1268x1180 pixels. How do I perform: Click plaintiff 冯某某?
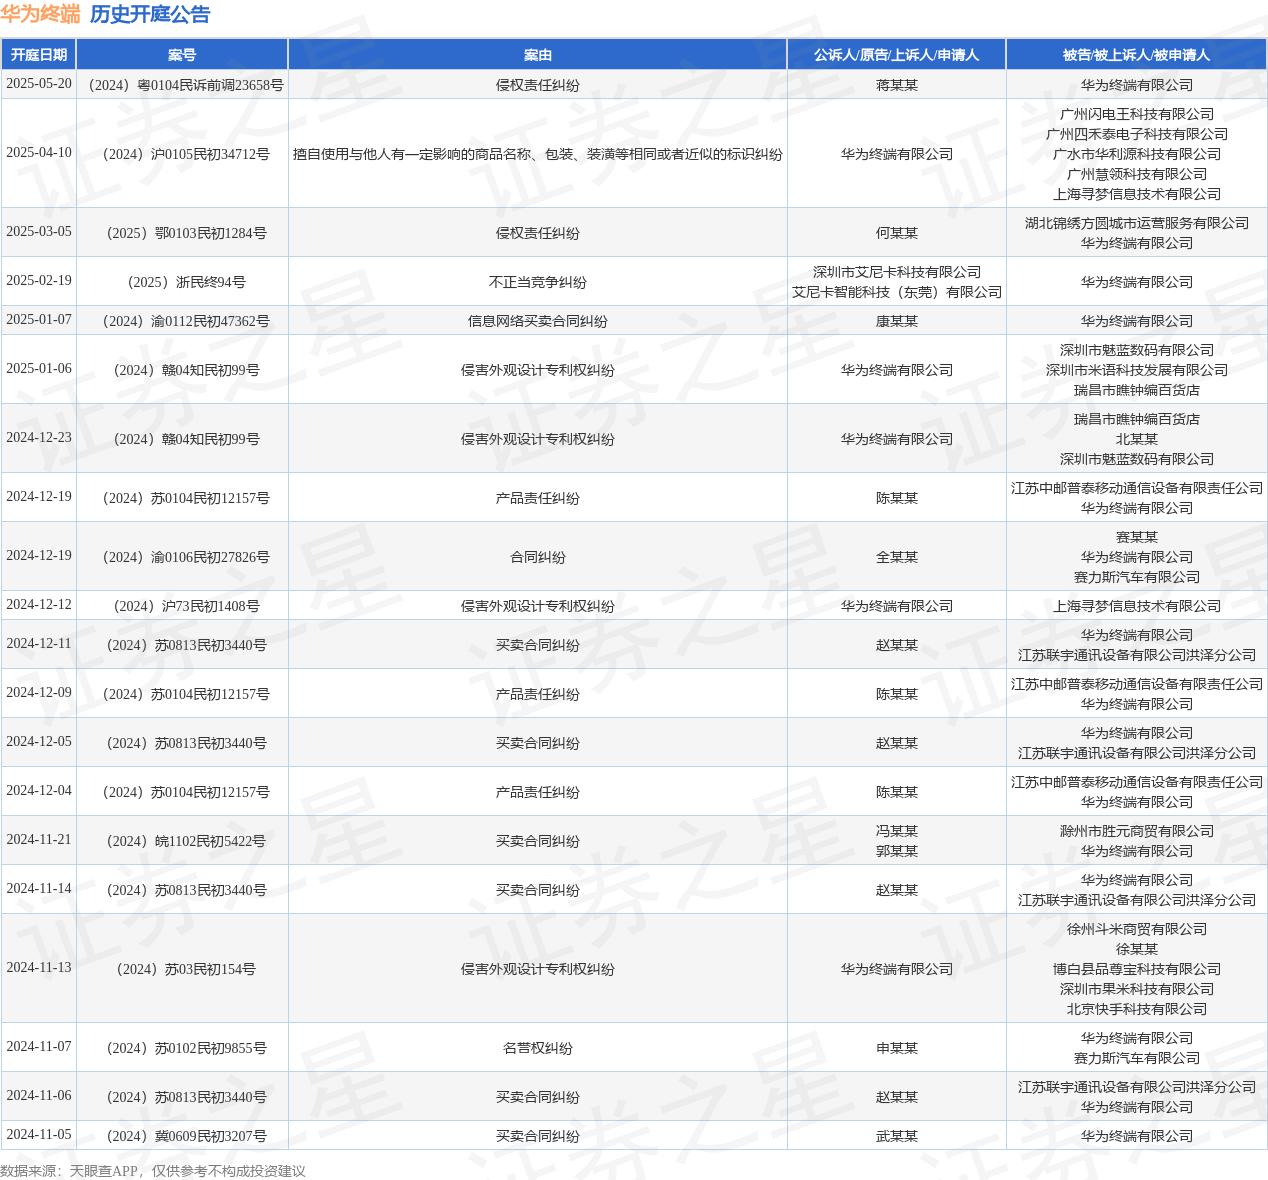(897, 831)
